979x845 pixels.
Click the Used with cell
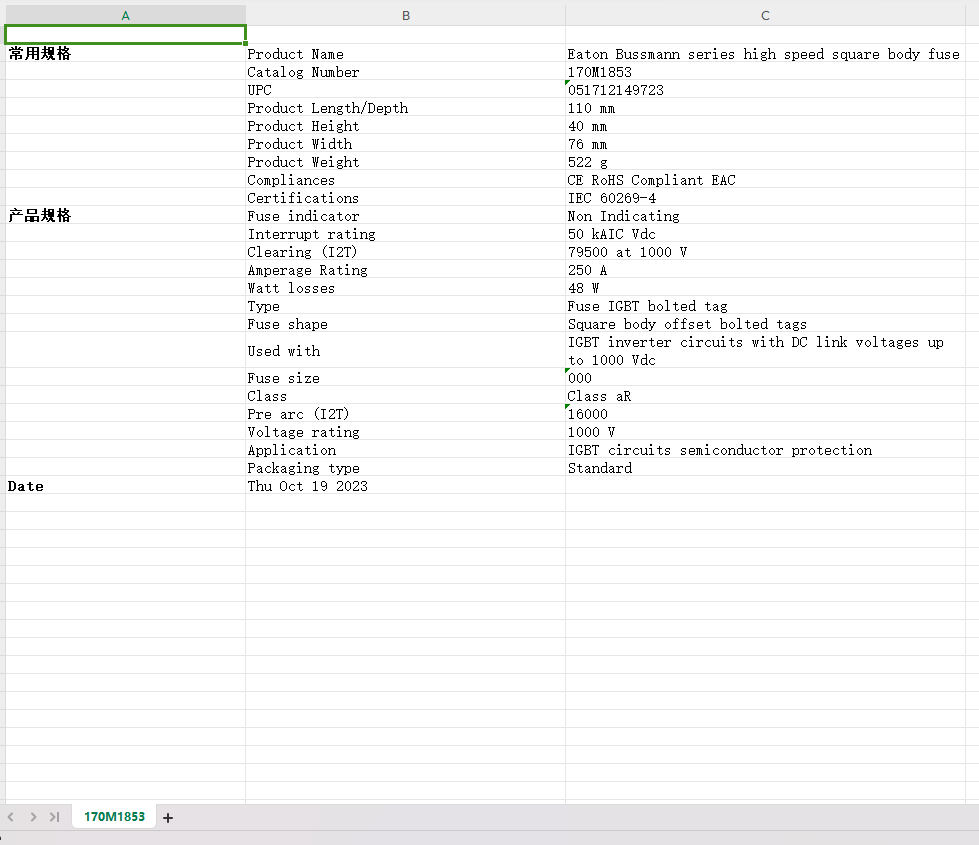(x=406, y=351)
